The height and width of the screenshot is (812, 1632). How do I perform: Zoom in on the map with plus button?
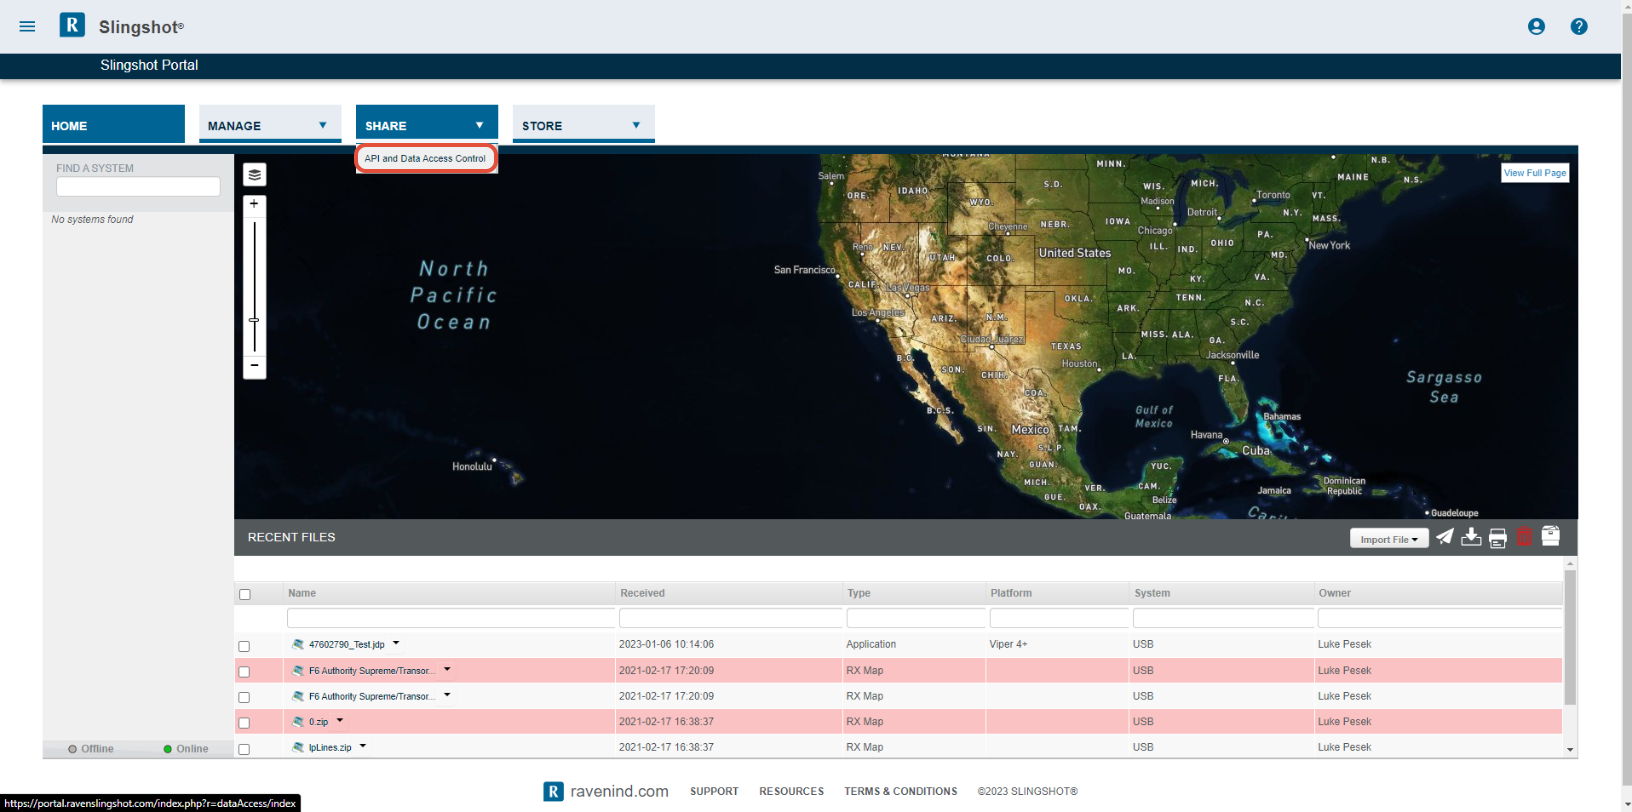tap(254, 204)
